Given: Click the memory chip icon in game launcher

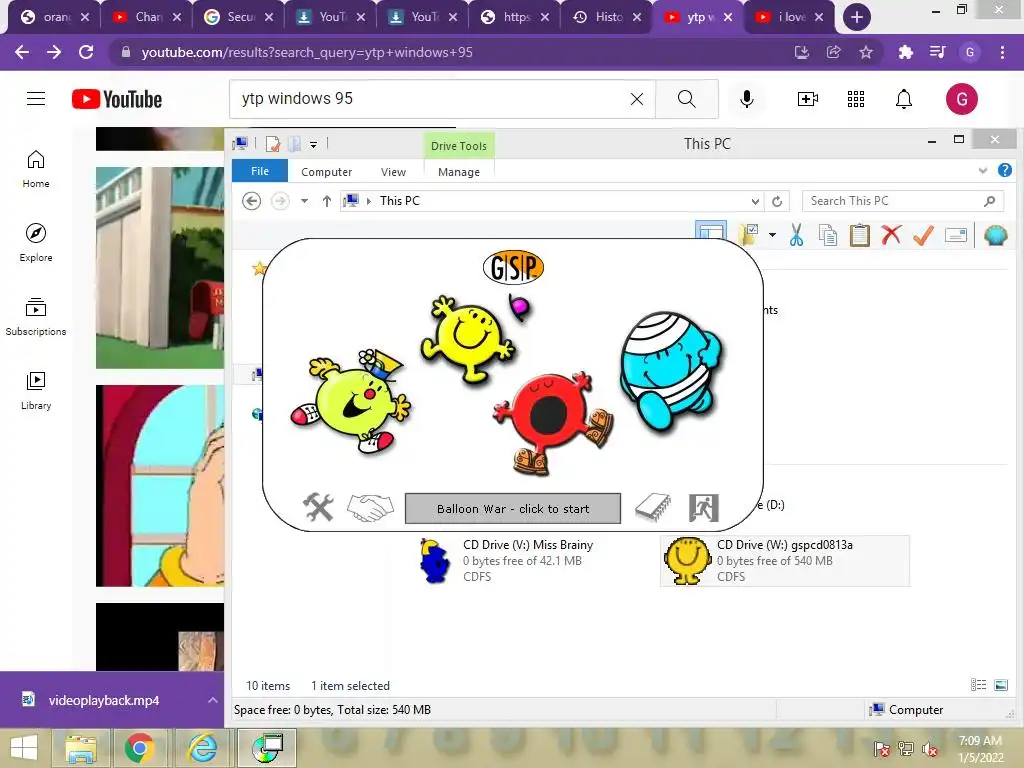Looking at the screenshot, I should click(x=652, y=507).
